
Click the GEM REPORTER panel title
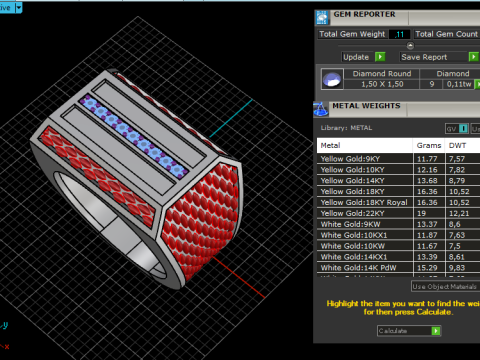pyautogui.click(x=364, y=14)
